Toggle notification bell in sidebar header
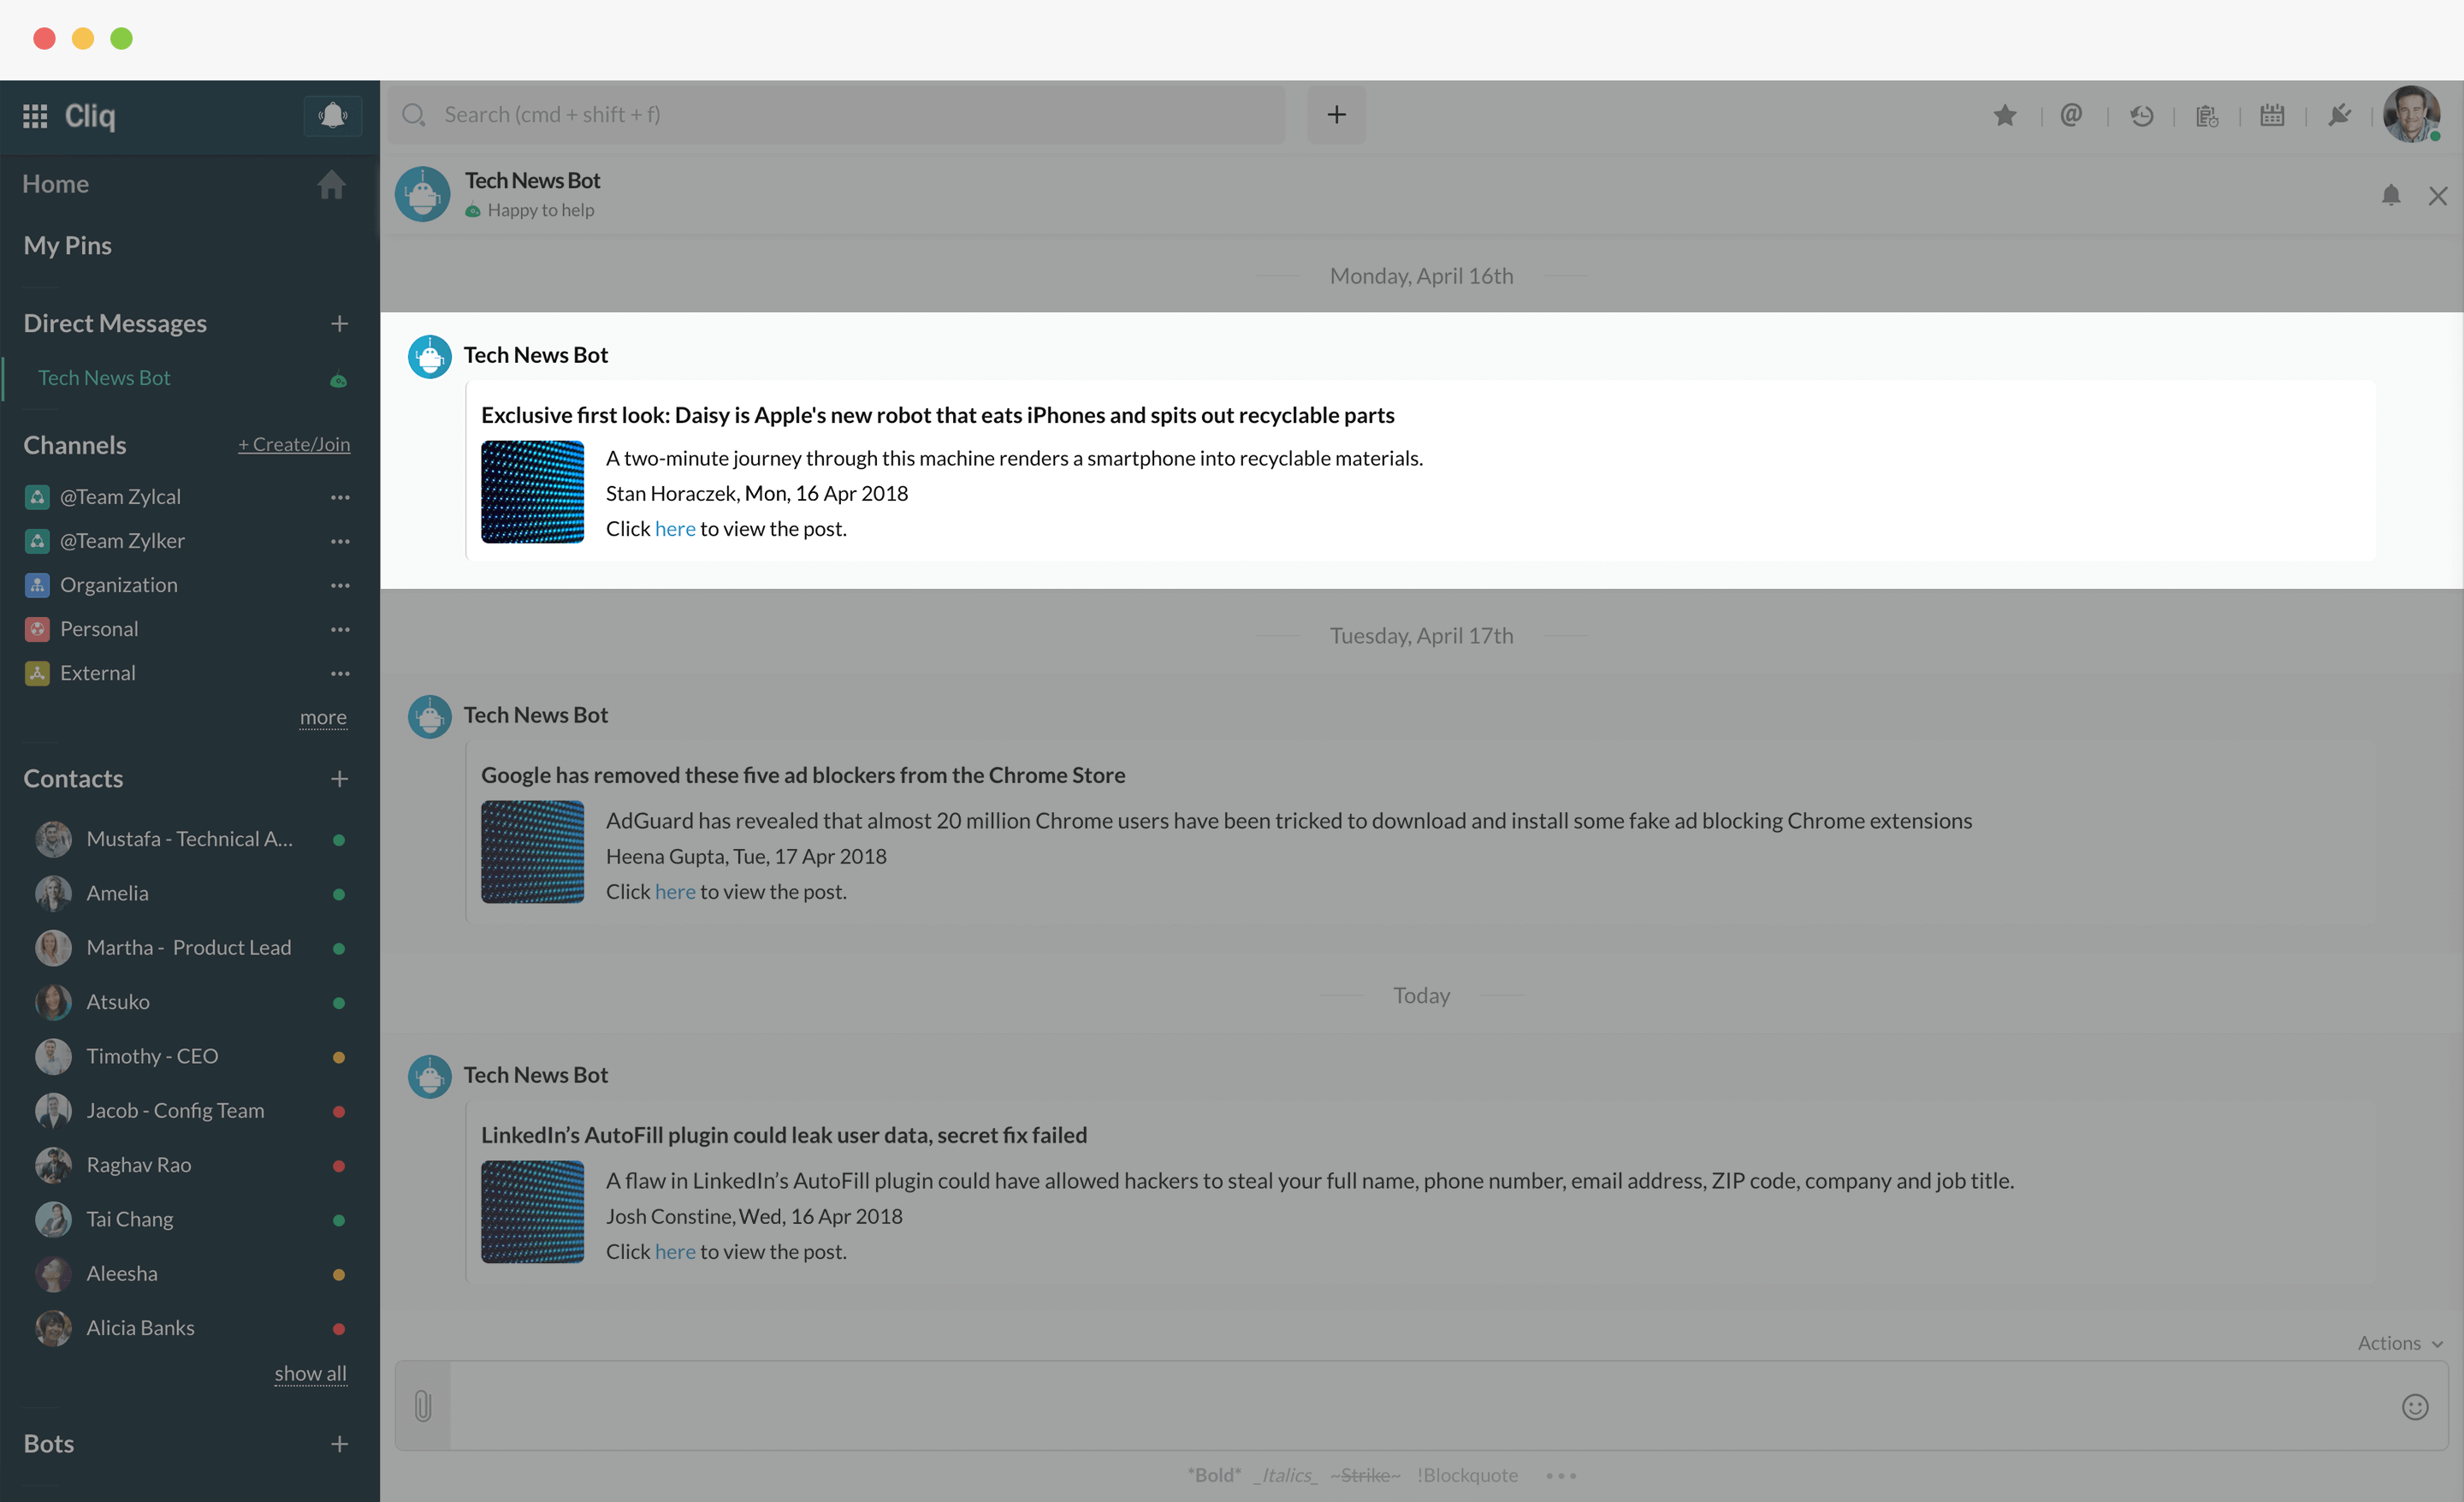This screenshot has height=1502, width=2464. [332, 116]
